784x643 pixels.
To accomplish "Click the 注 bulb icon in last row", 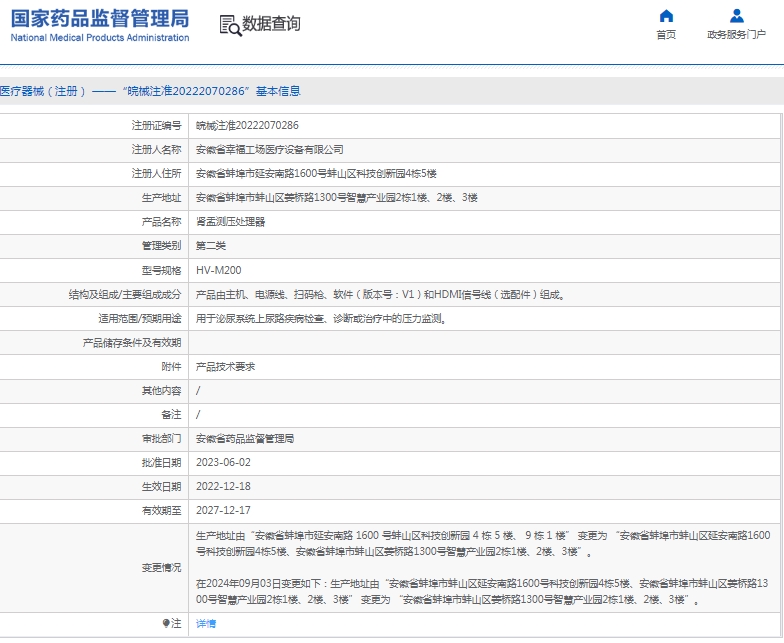I will coord(166,623).
